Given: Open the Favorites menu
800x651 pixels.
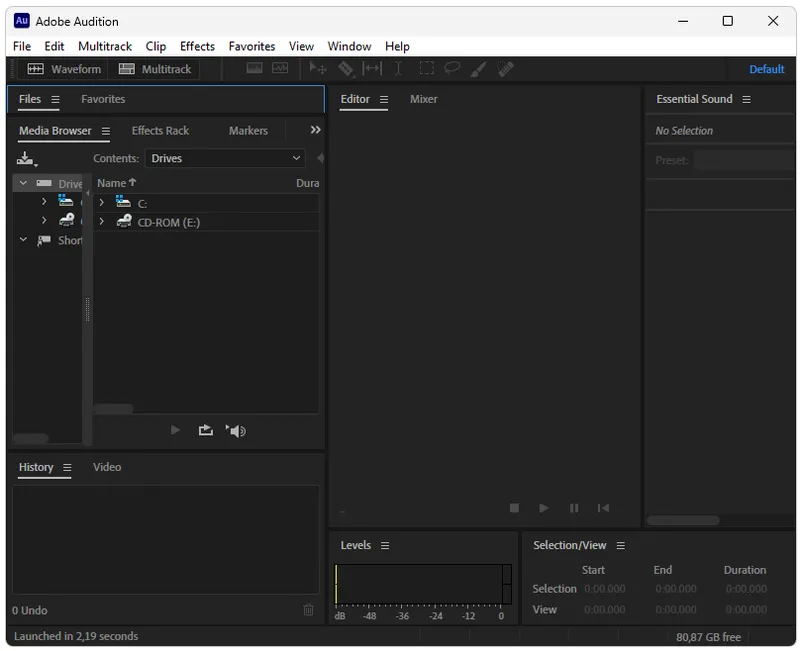Looking at the screenshot, I should 252,46.
